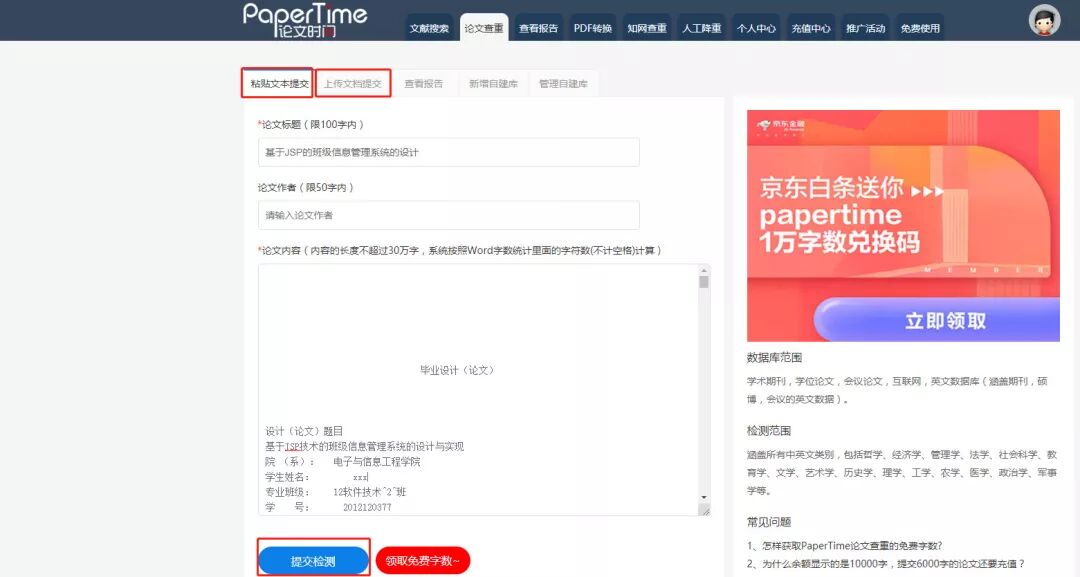
Task: Open 推广活动 navigation item
Action: click(x=865, y=28)
